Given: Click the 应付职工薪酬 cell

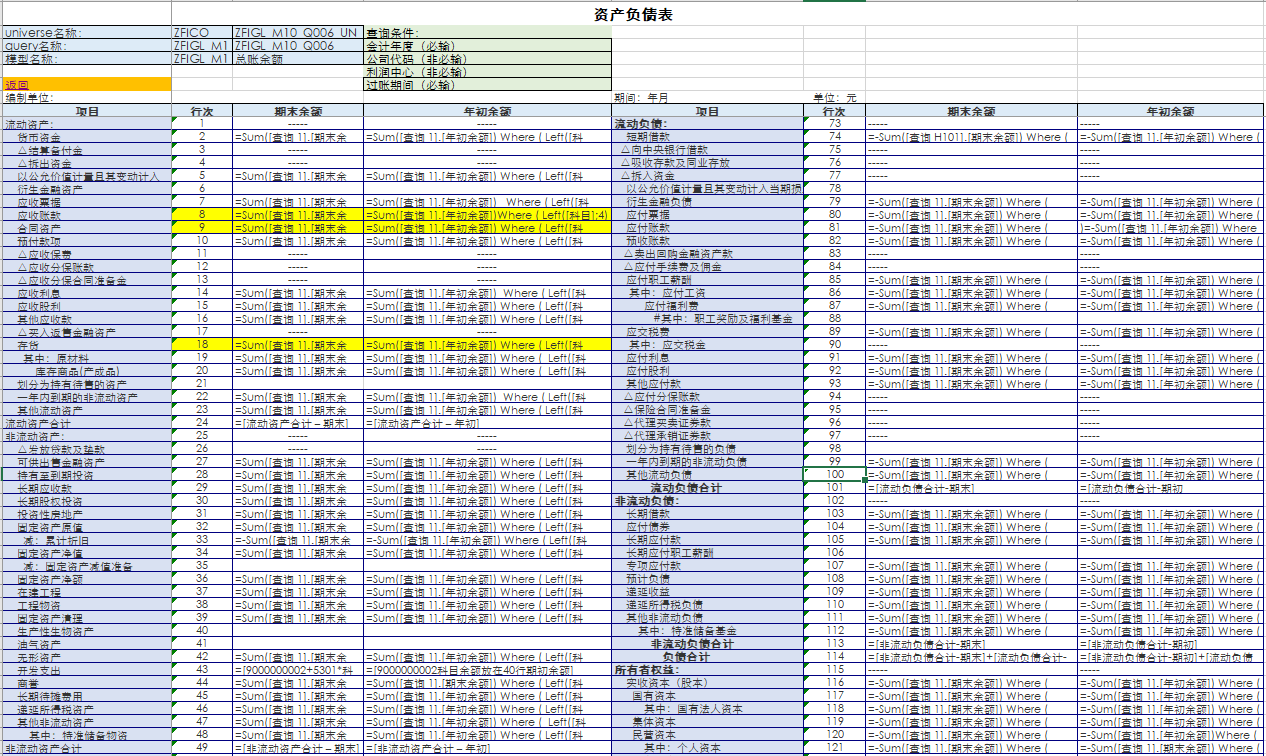Looking at the screenshot, I should 708,280.
